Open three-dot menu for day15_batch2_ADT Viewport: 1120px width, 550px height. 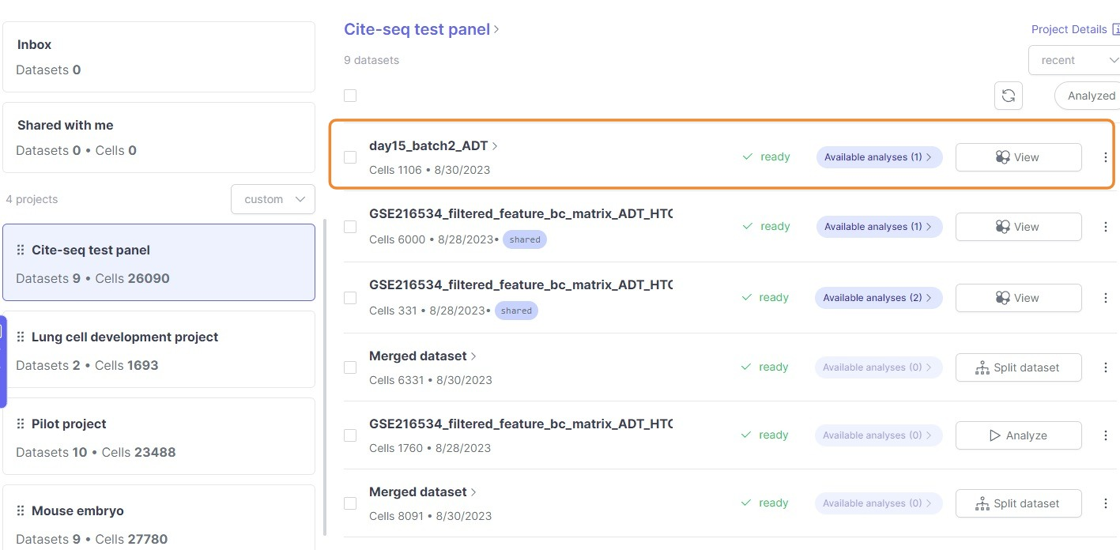point(1105,157)
